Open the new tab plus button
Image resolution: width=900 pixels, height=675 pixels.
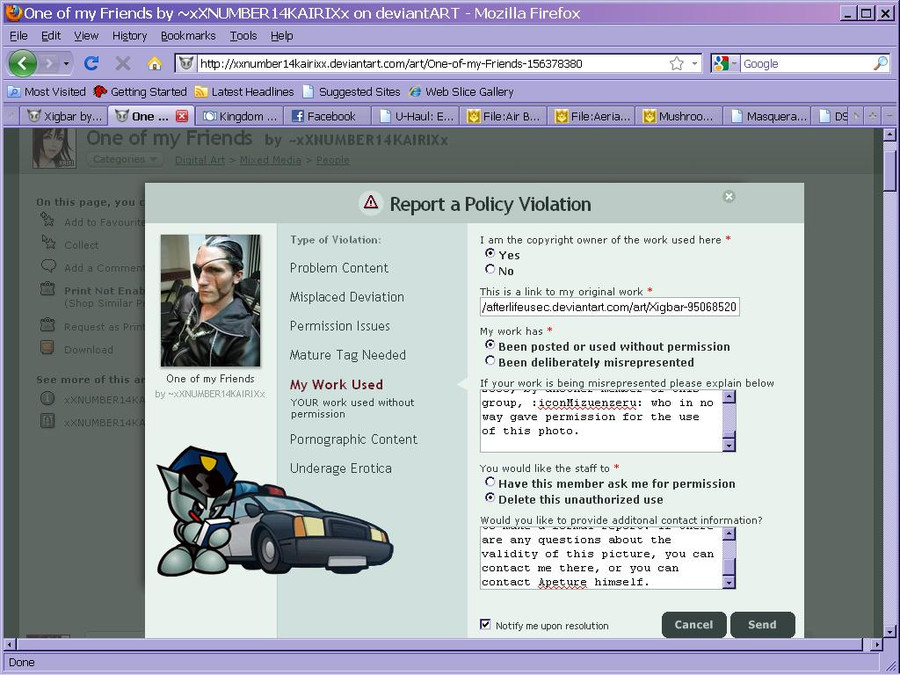(x=872, y=116)
